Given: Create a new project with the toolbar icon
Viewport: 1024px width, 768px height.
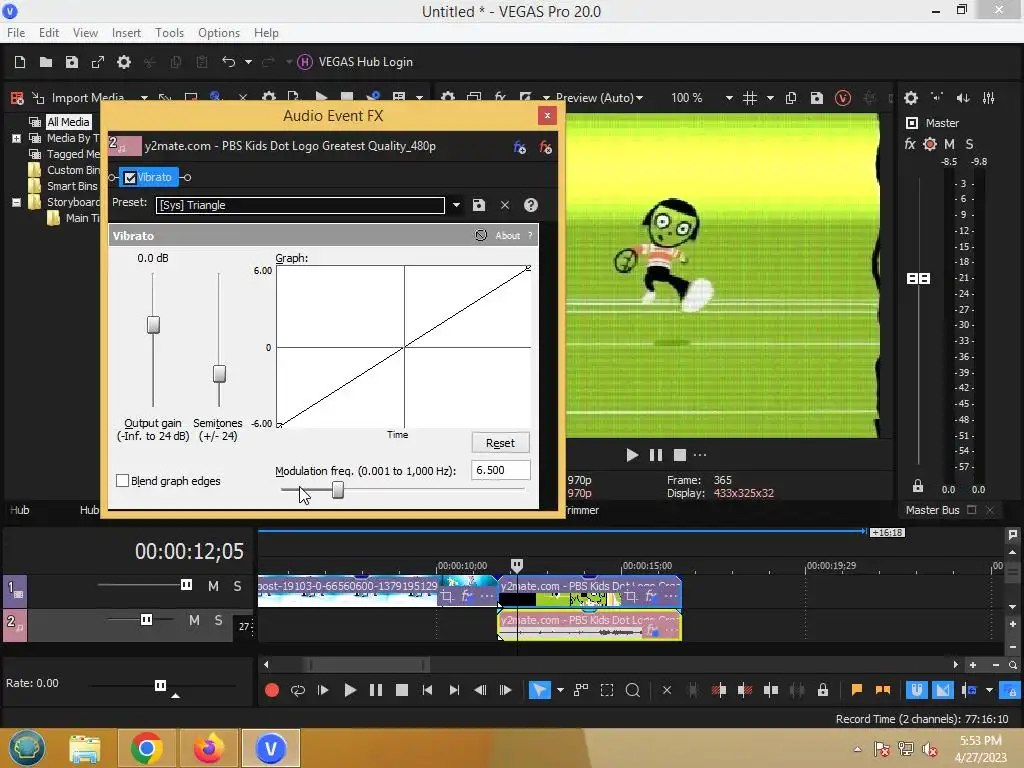Looking at the screenshot, I should pos(20,62).
